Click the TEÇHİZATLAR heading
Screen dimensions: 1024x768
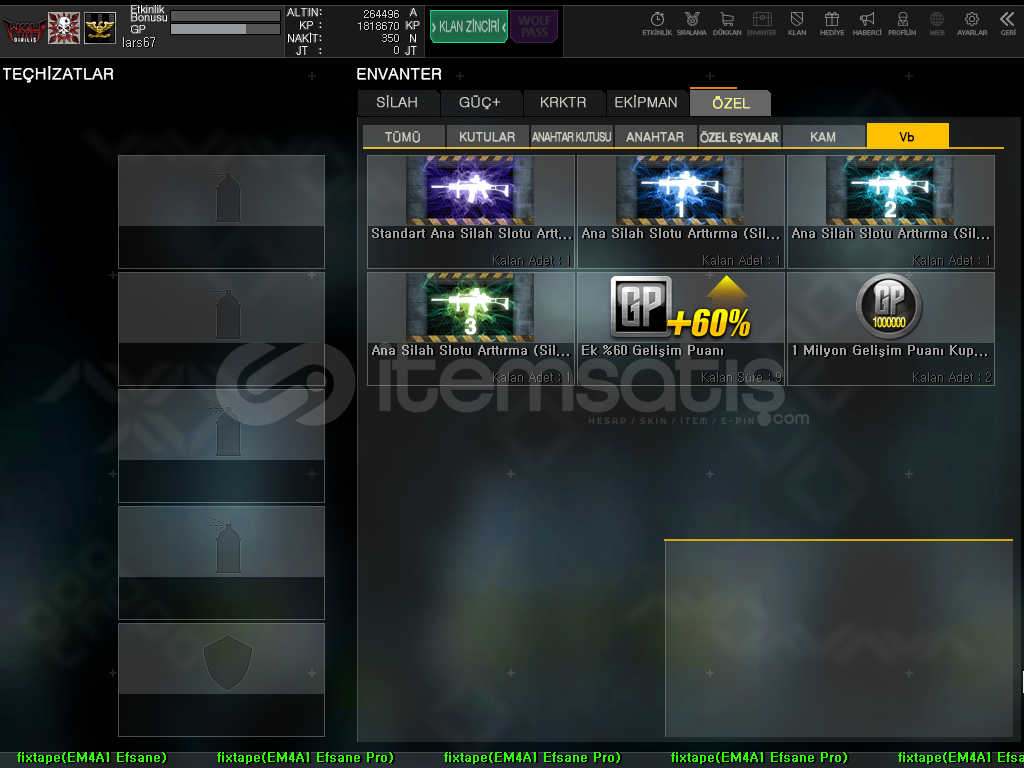pyautogui.click(x=58, y=74)
